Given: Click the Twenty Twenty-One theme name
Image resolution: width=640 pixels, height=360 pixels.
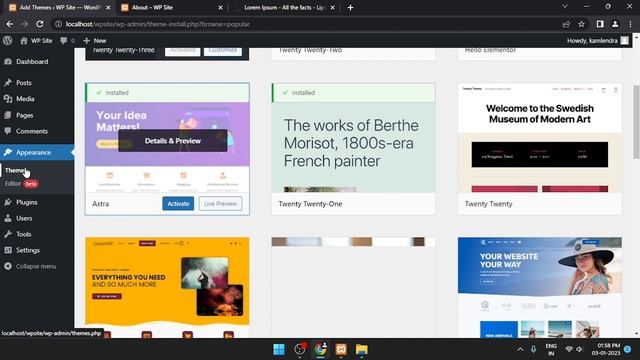Looking at the screenshot, I should point(310,204).
